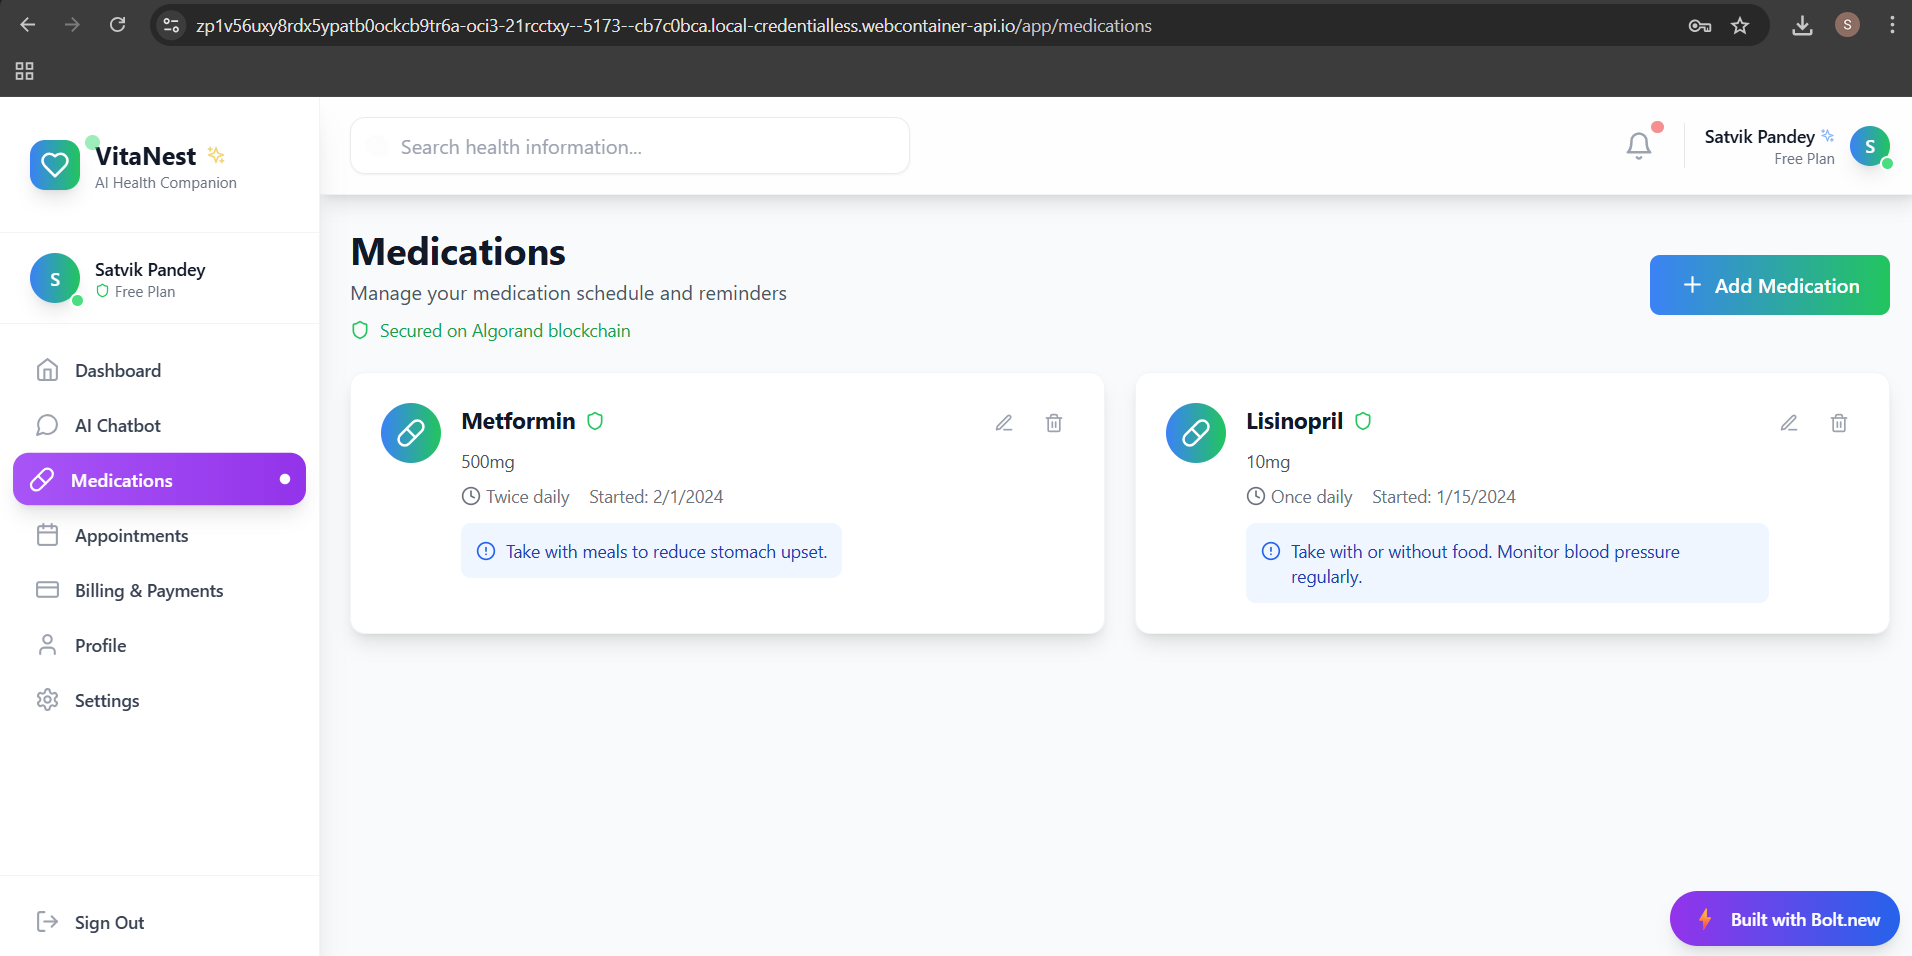Delete the Lisinopril medication
Viewport: 1912px width, 956px height.
1839,423
